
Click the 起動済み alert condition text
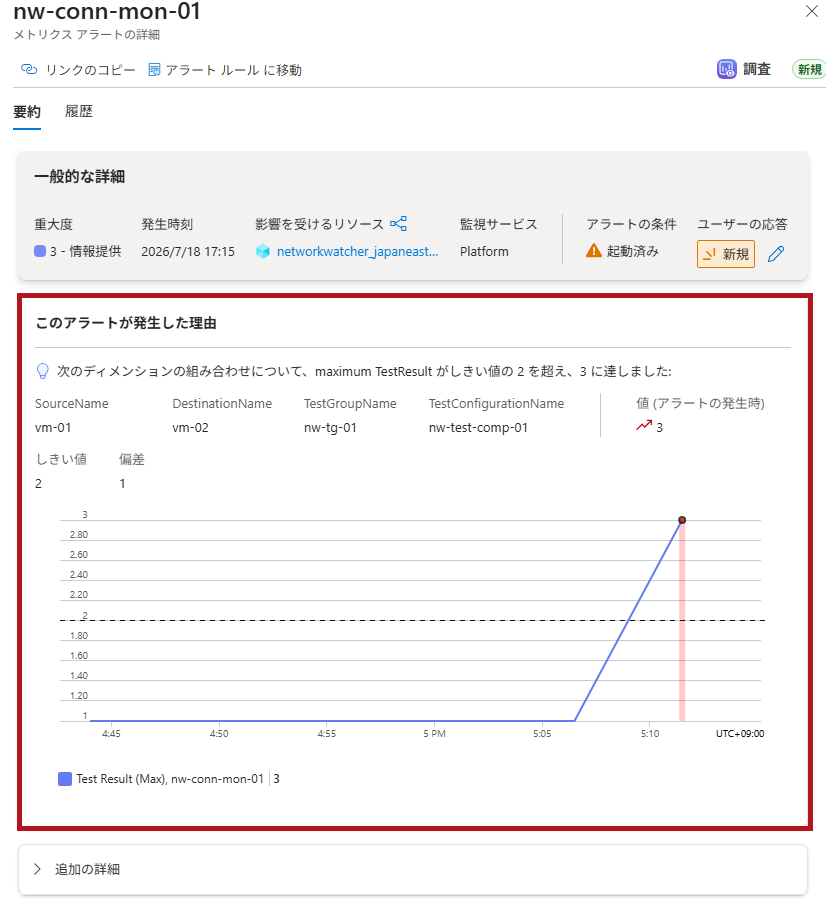tap(633, 251)
